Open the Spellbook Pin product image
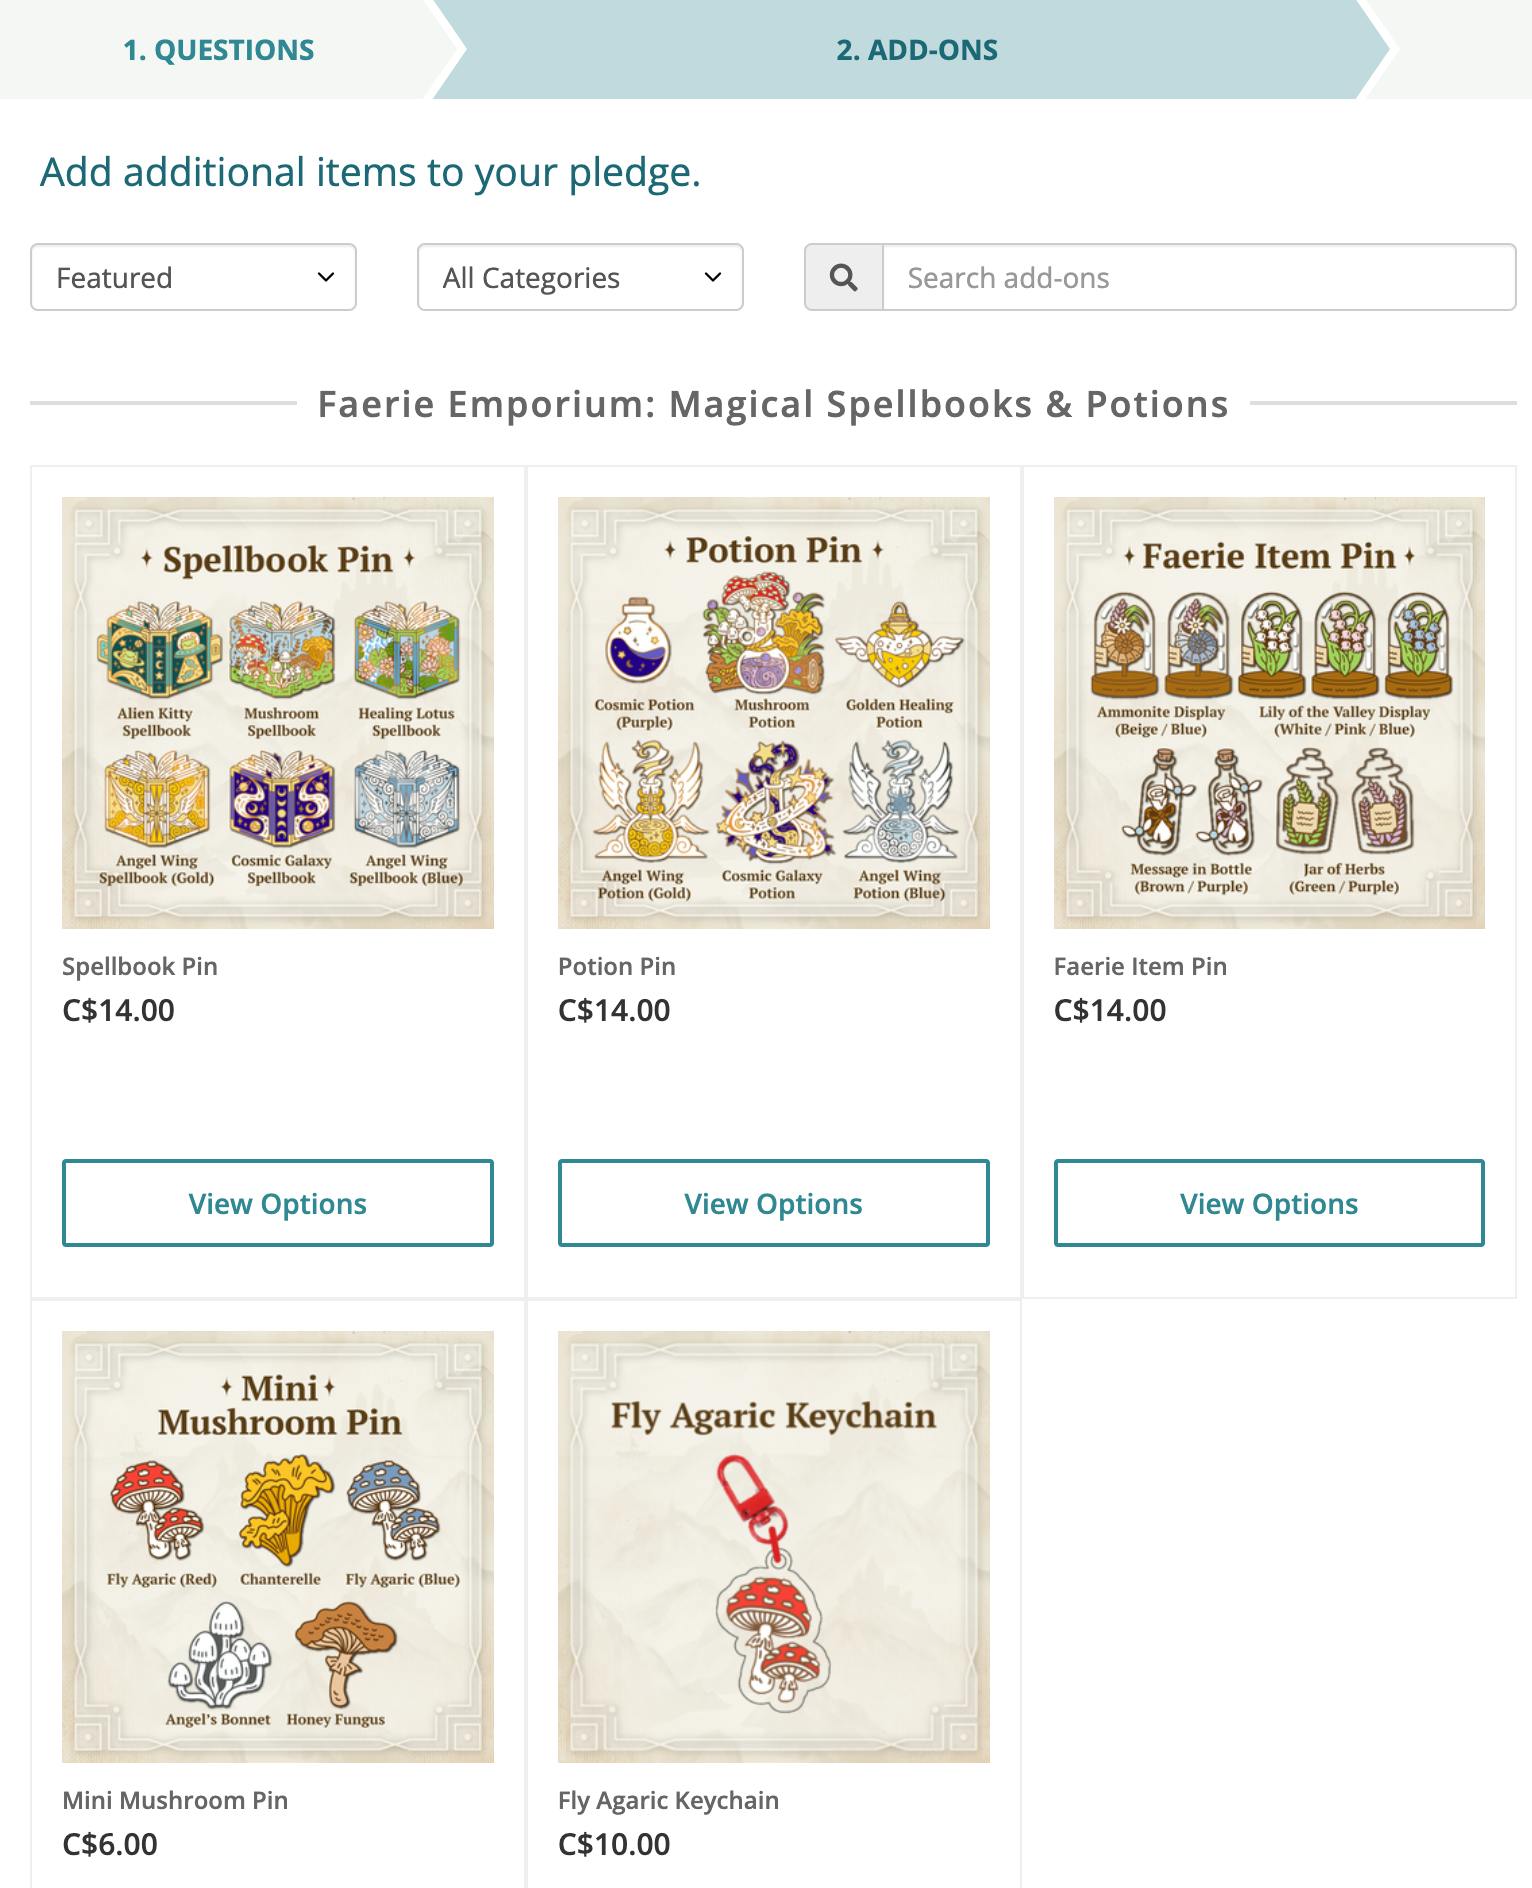This screenshot has height=1888, width=1532. tap(278, 712)
